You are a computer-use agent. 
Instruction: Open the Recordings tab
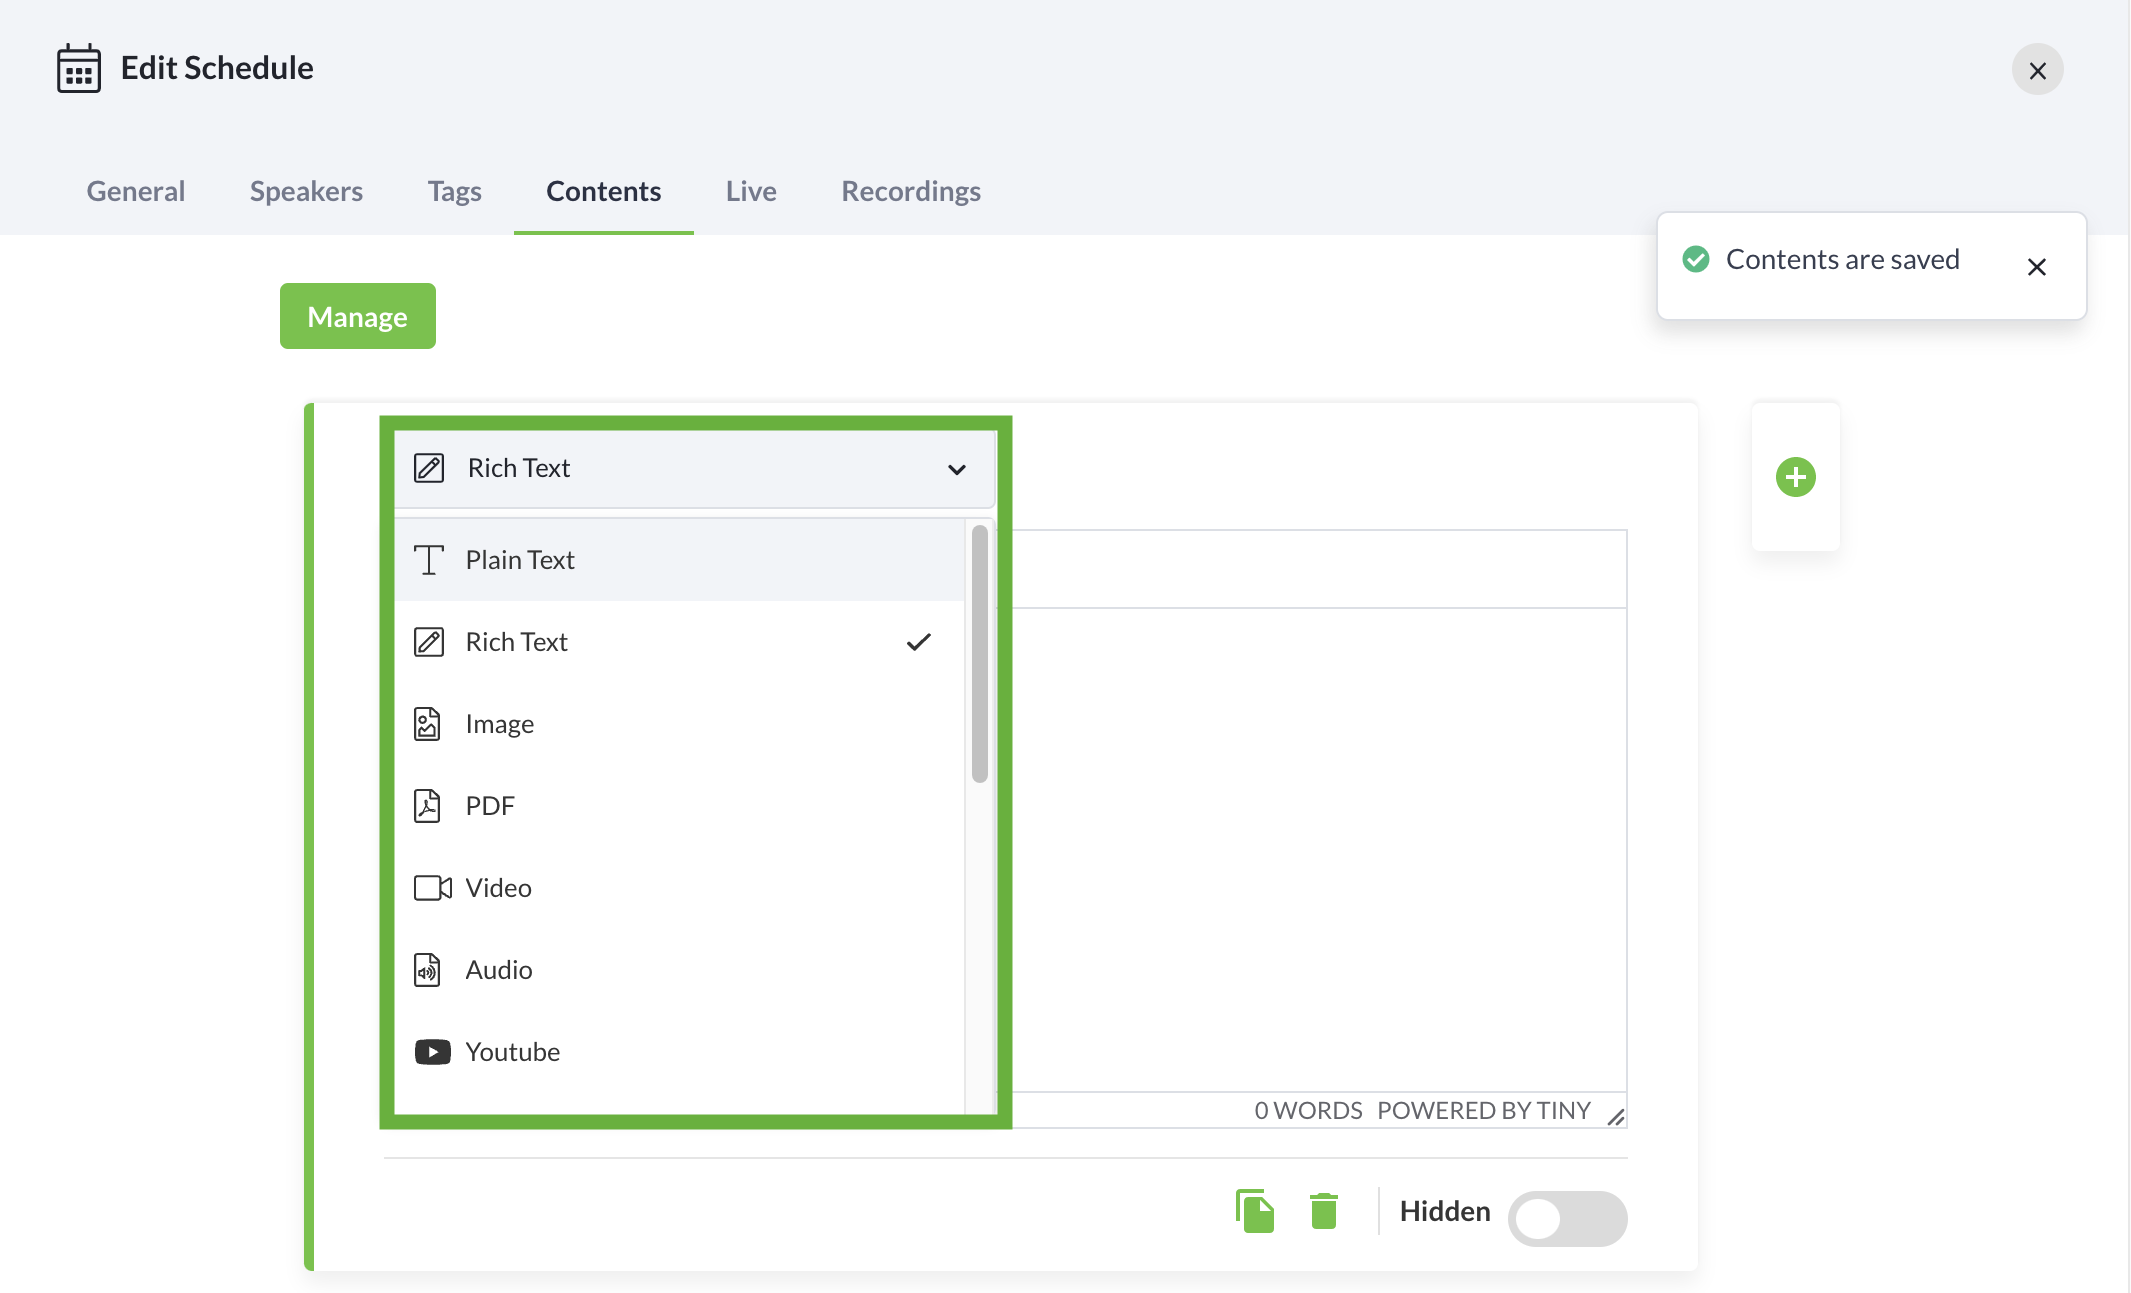(910, 191)
